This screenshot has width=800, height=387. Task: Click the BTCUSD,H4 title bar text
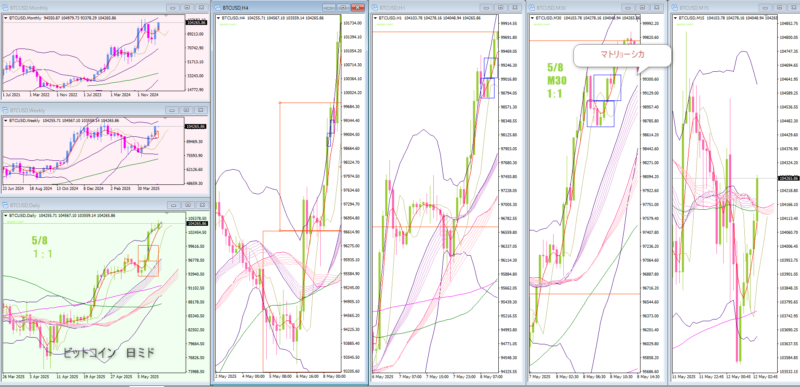(x=236, y=8)
